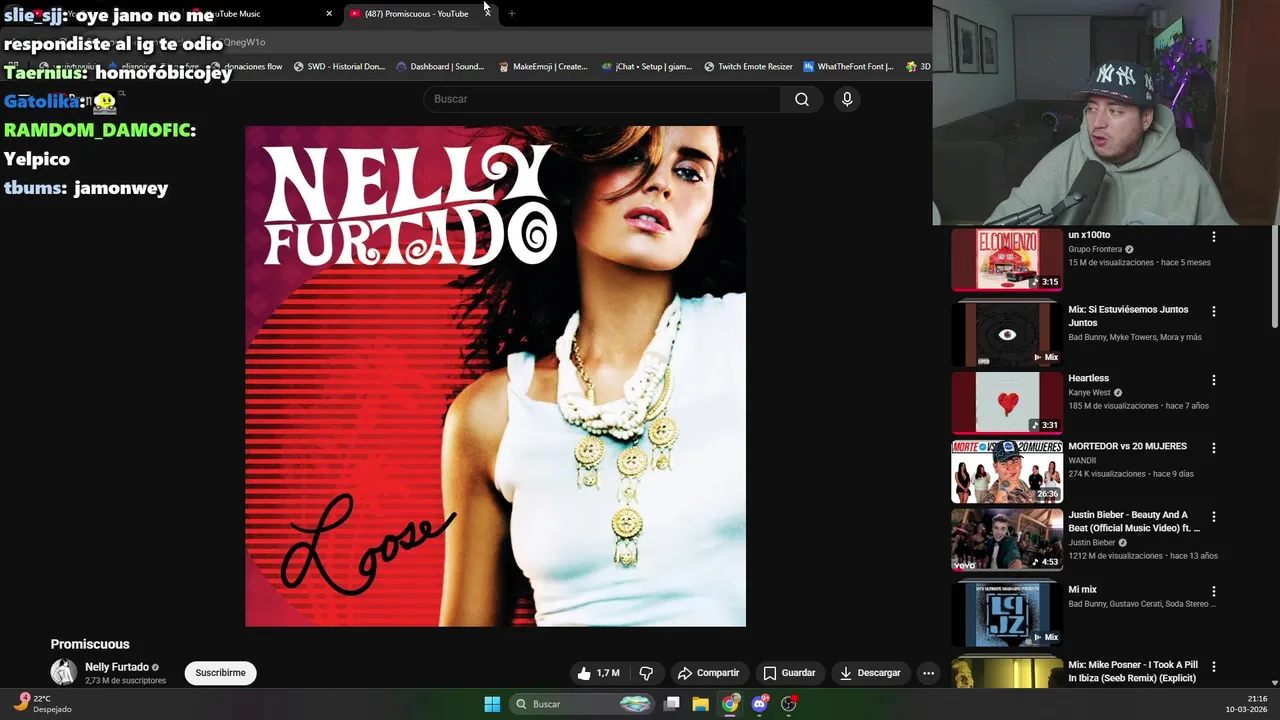Close the Promiscuous - YouTube tab
This screenshot has width=1280, height=720.
click(487, 13)
